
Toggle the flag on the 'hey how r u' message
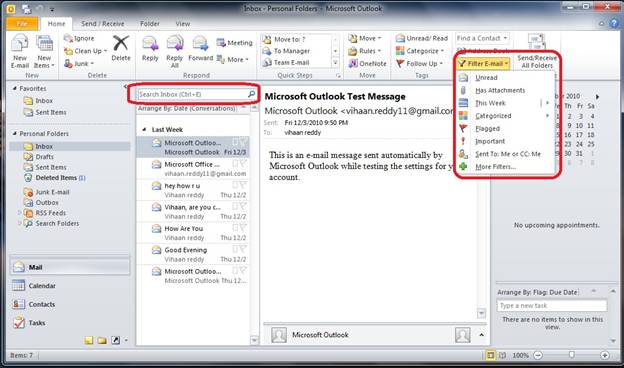point(243,185)
